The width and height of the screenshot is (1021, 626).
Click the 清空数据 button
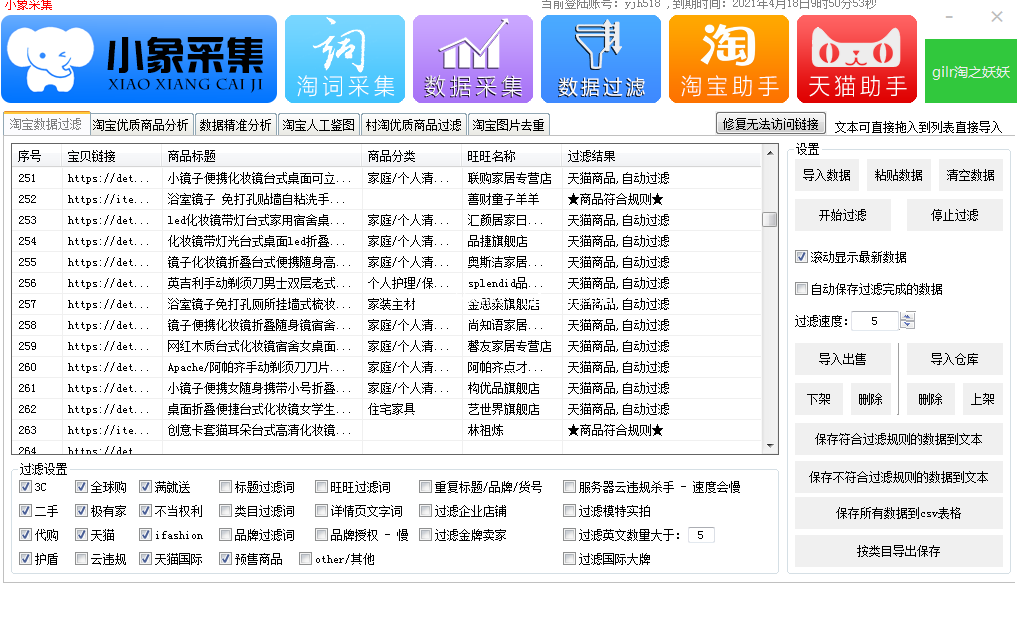click(x=970, y=175)
